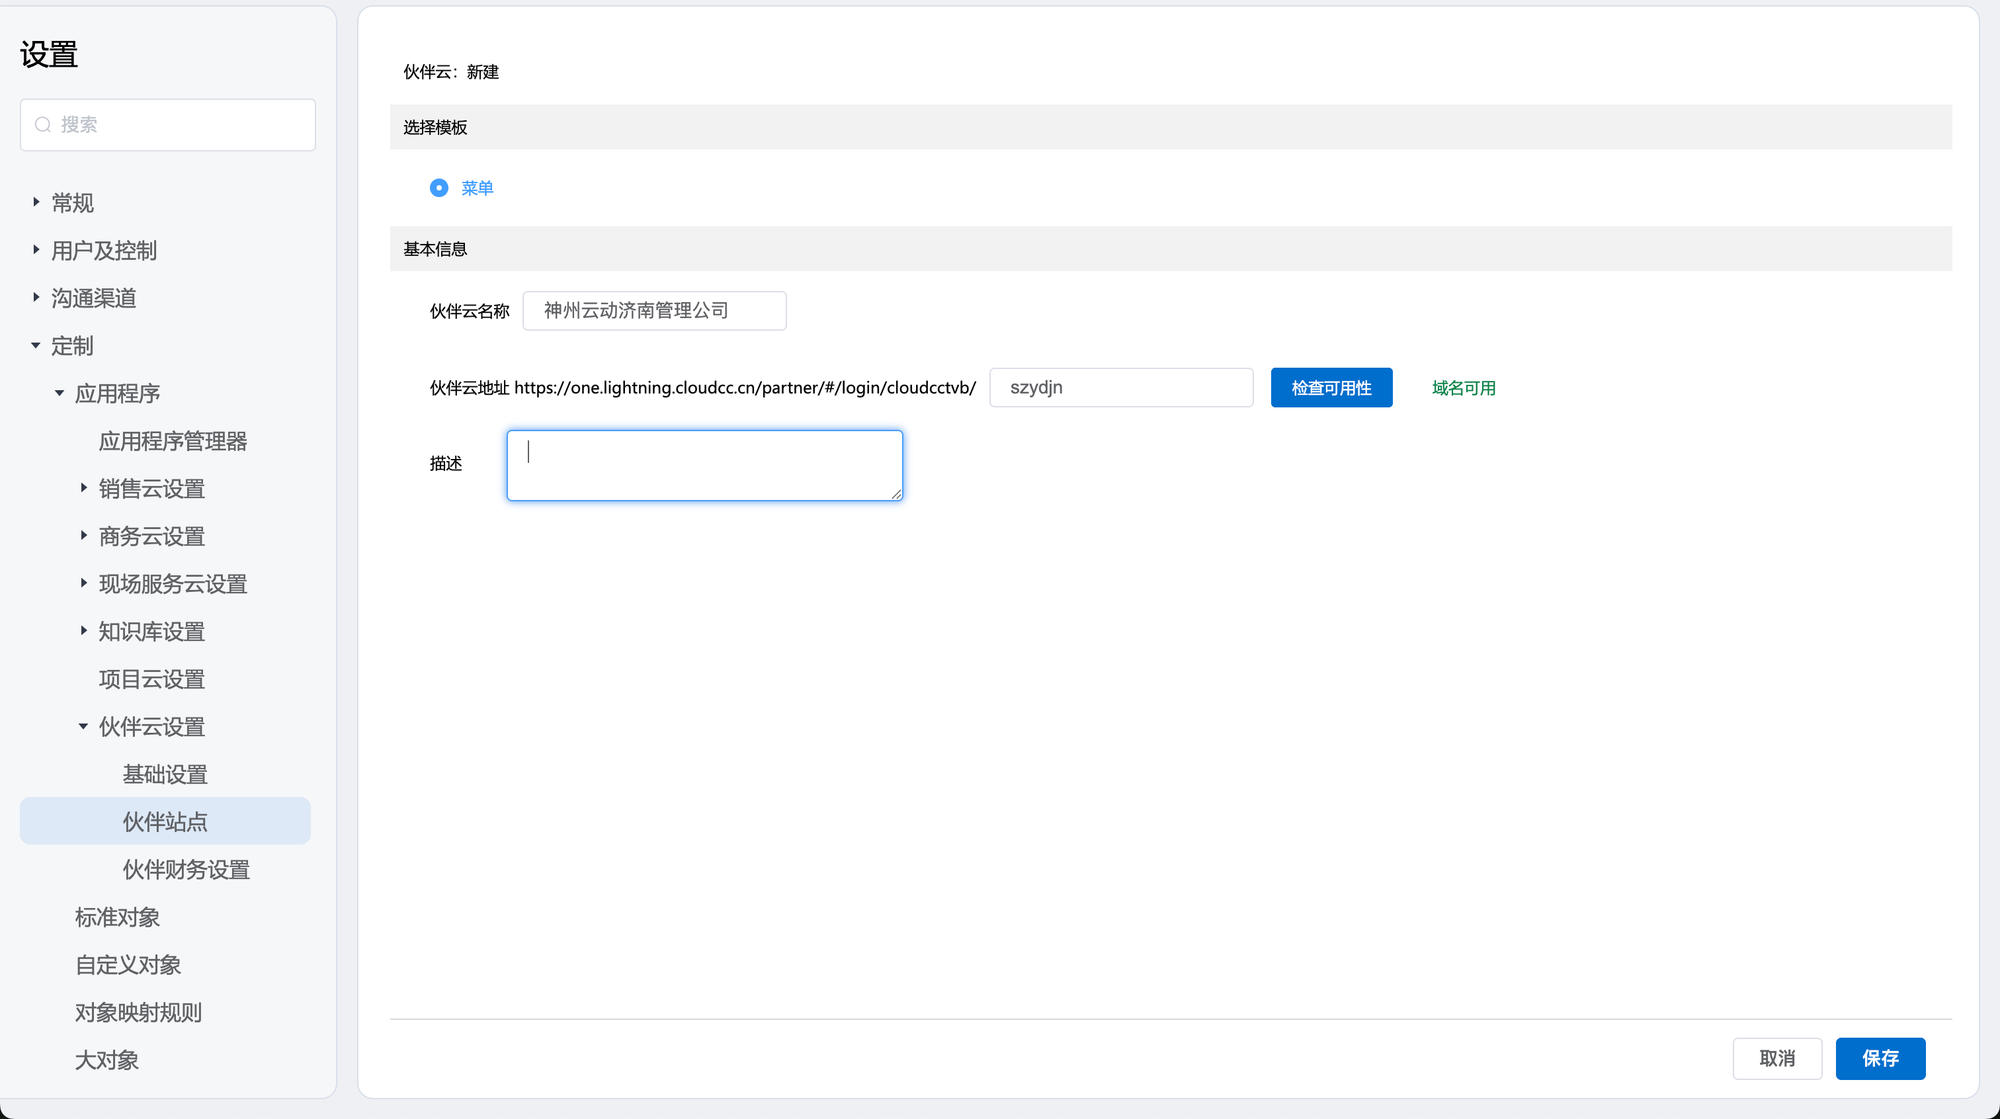Viewport: 2000px width, 1119px height.
Task: Click the 描述 textarea resize handle
Action: (897, 494)
